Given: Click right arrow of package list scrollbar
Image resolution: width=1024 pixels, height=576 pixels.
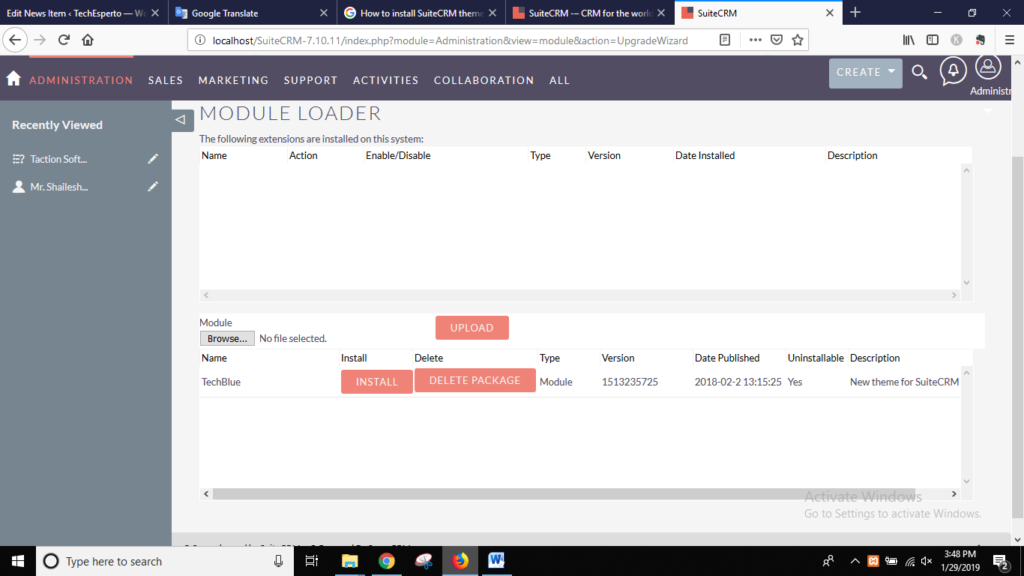Looking at the screenshot, I should coord(953,494).
